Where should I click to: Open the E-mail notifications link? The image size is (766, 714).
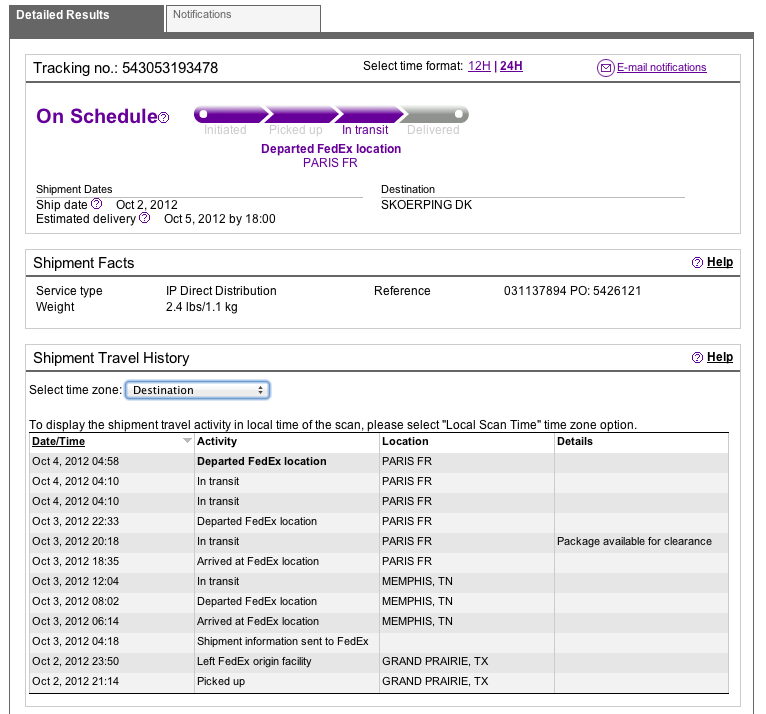click(661, 68)
